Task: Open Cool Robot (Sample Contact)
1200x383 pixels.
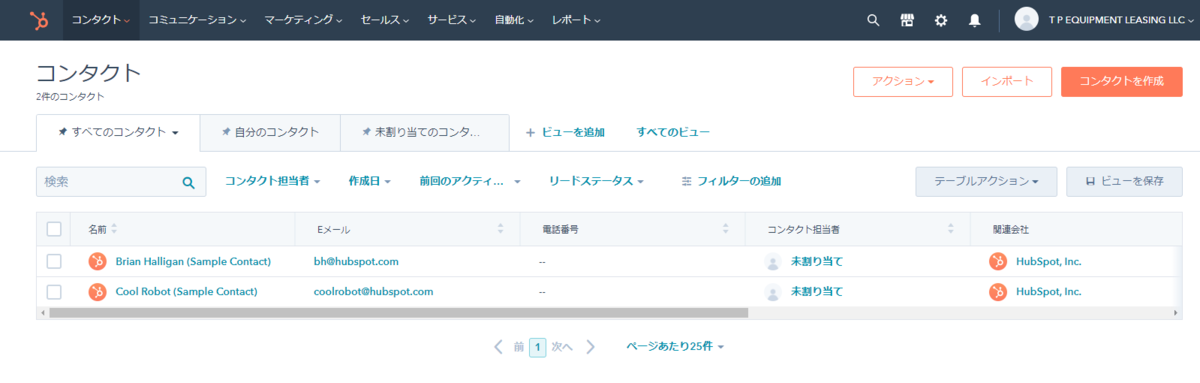Action: click(186, 292)
